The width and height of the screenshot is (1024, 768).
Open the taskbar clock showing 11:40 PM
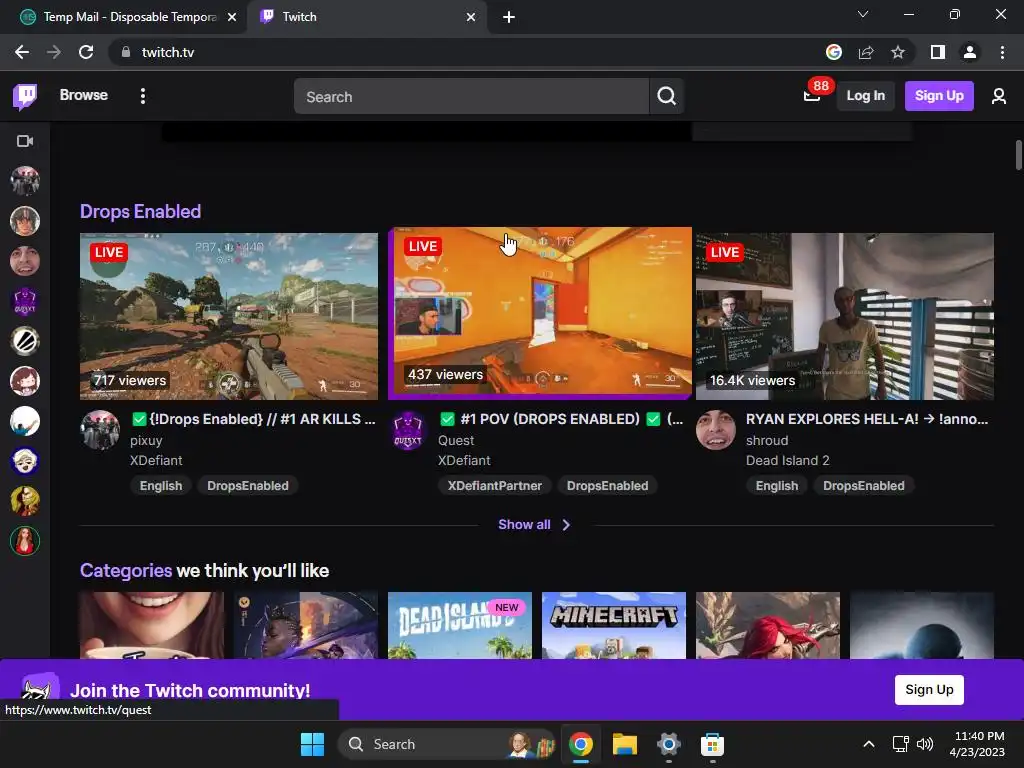[977, 744]
